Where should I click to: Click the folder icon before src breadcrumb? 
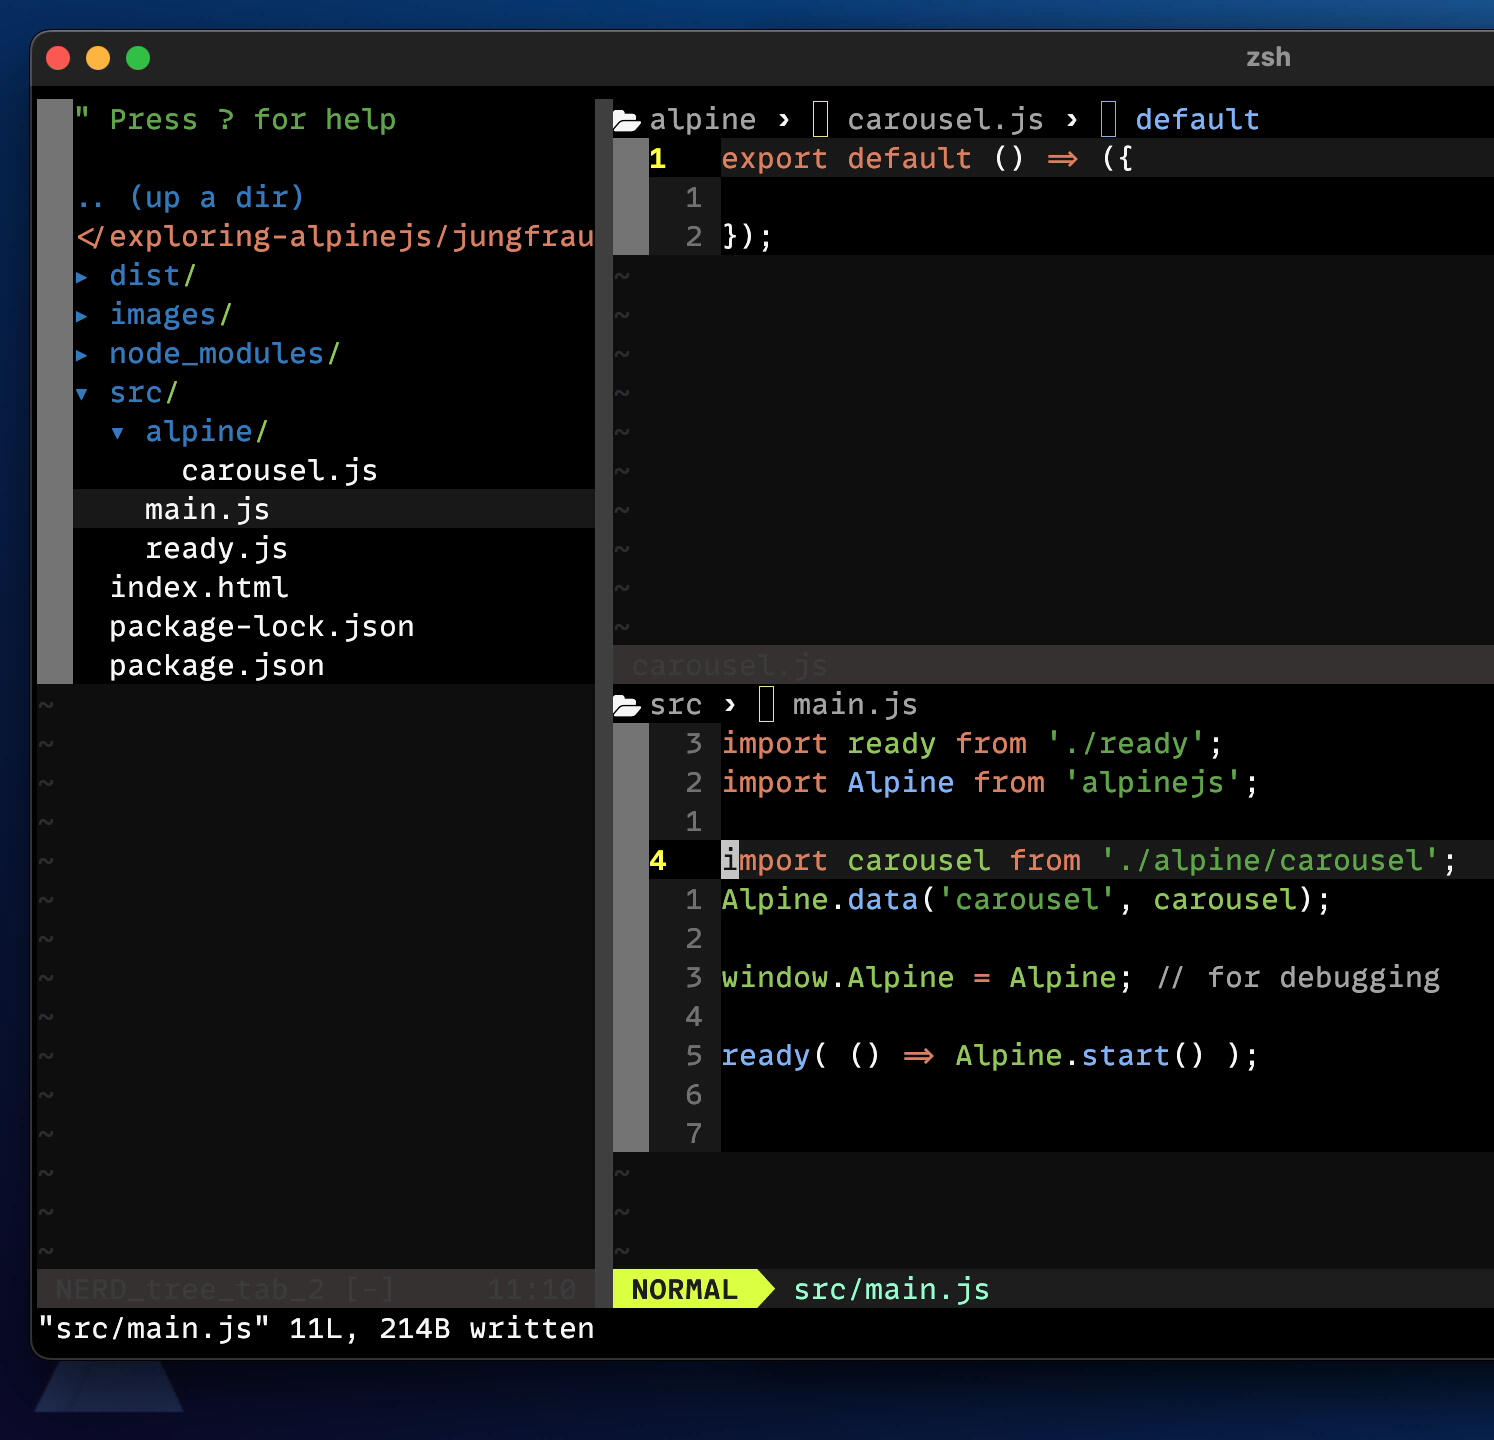click(x=625, y=704)
